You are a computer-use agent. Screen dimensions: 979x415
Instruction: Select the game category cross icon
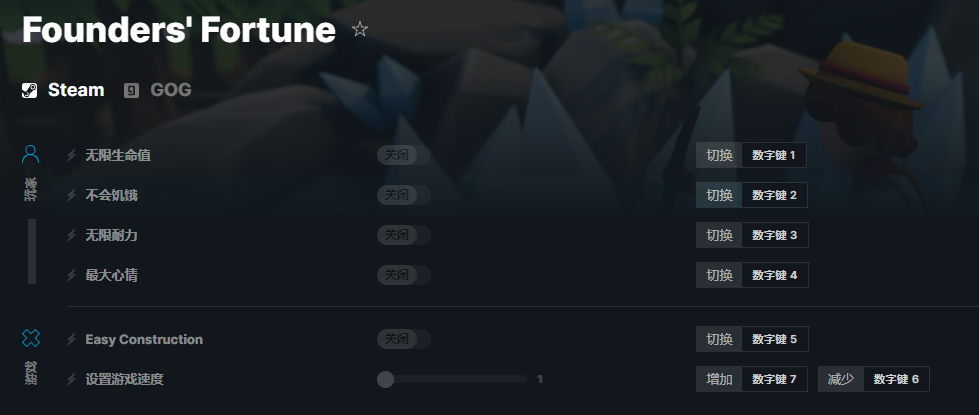tap(31, 338)
